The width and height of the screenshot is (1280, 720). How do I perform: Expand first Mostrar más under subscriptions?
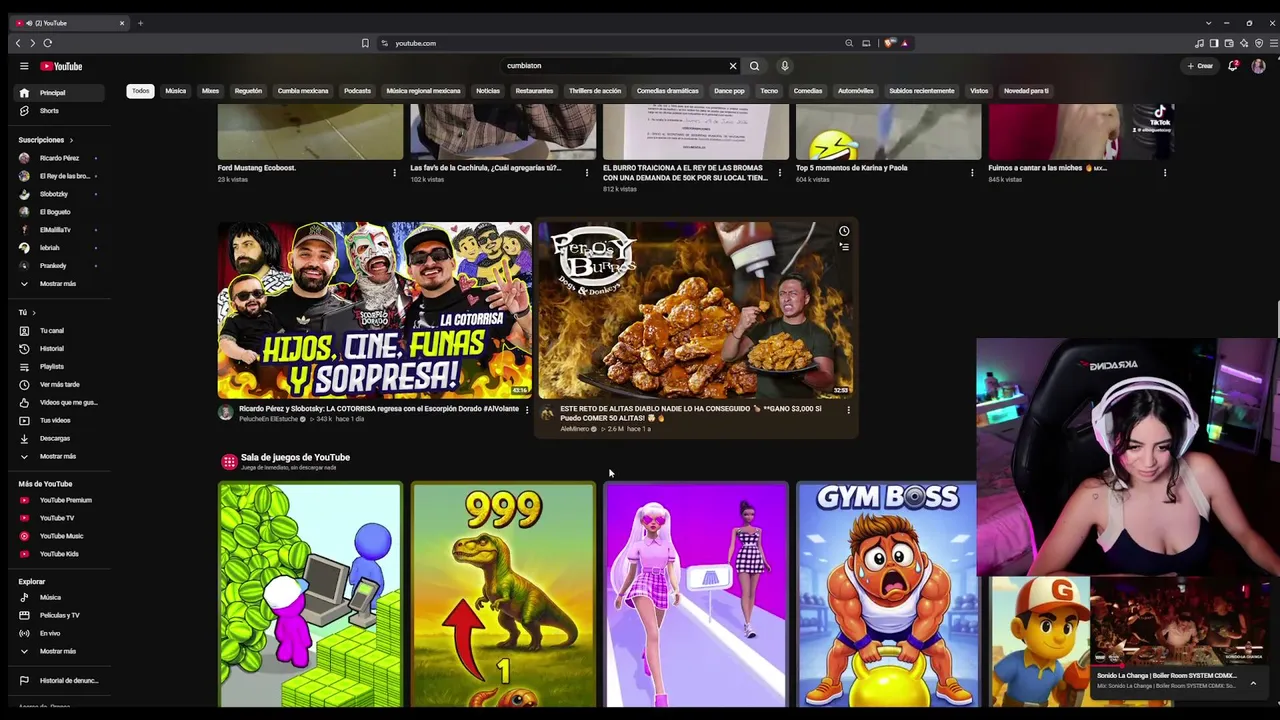[x=60, y=284]
